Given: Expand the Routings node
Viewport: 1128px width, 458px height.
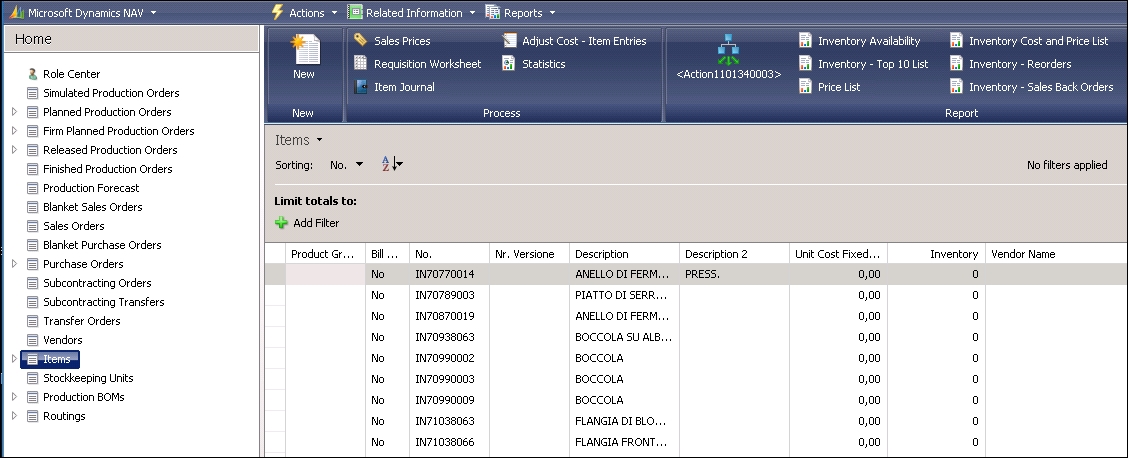Looking at the screenshot, I should pyautogui.click(x=14, y=416).
